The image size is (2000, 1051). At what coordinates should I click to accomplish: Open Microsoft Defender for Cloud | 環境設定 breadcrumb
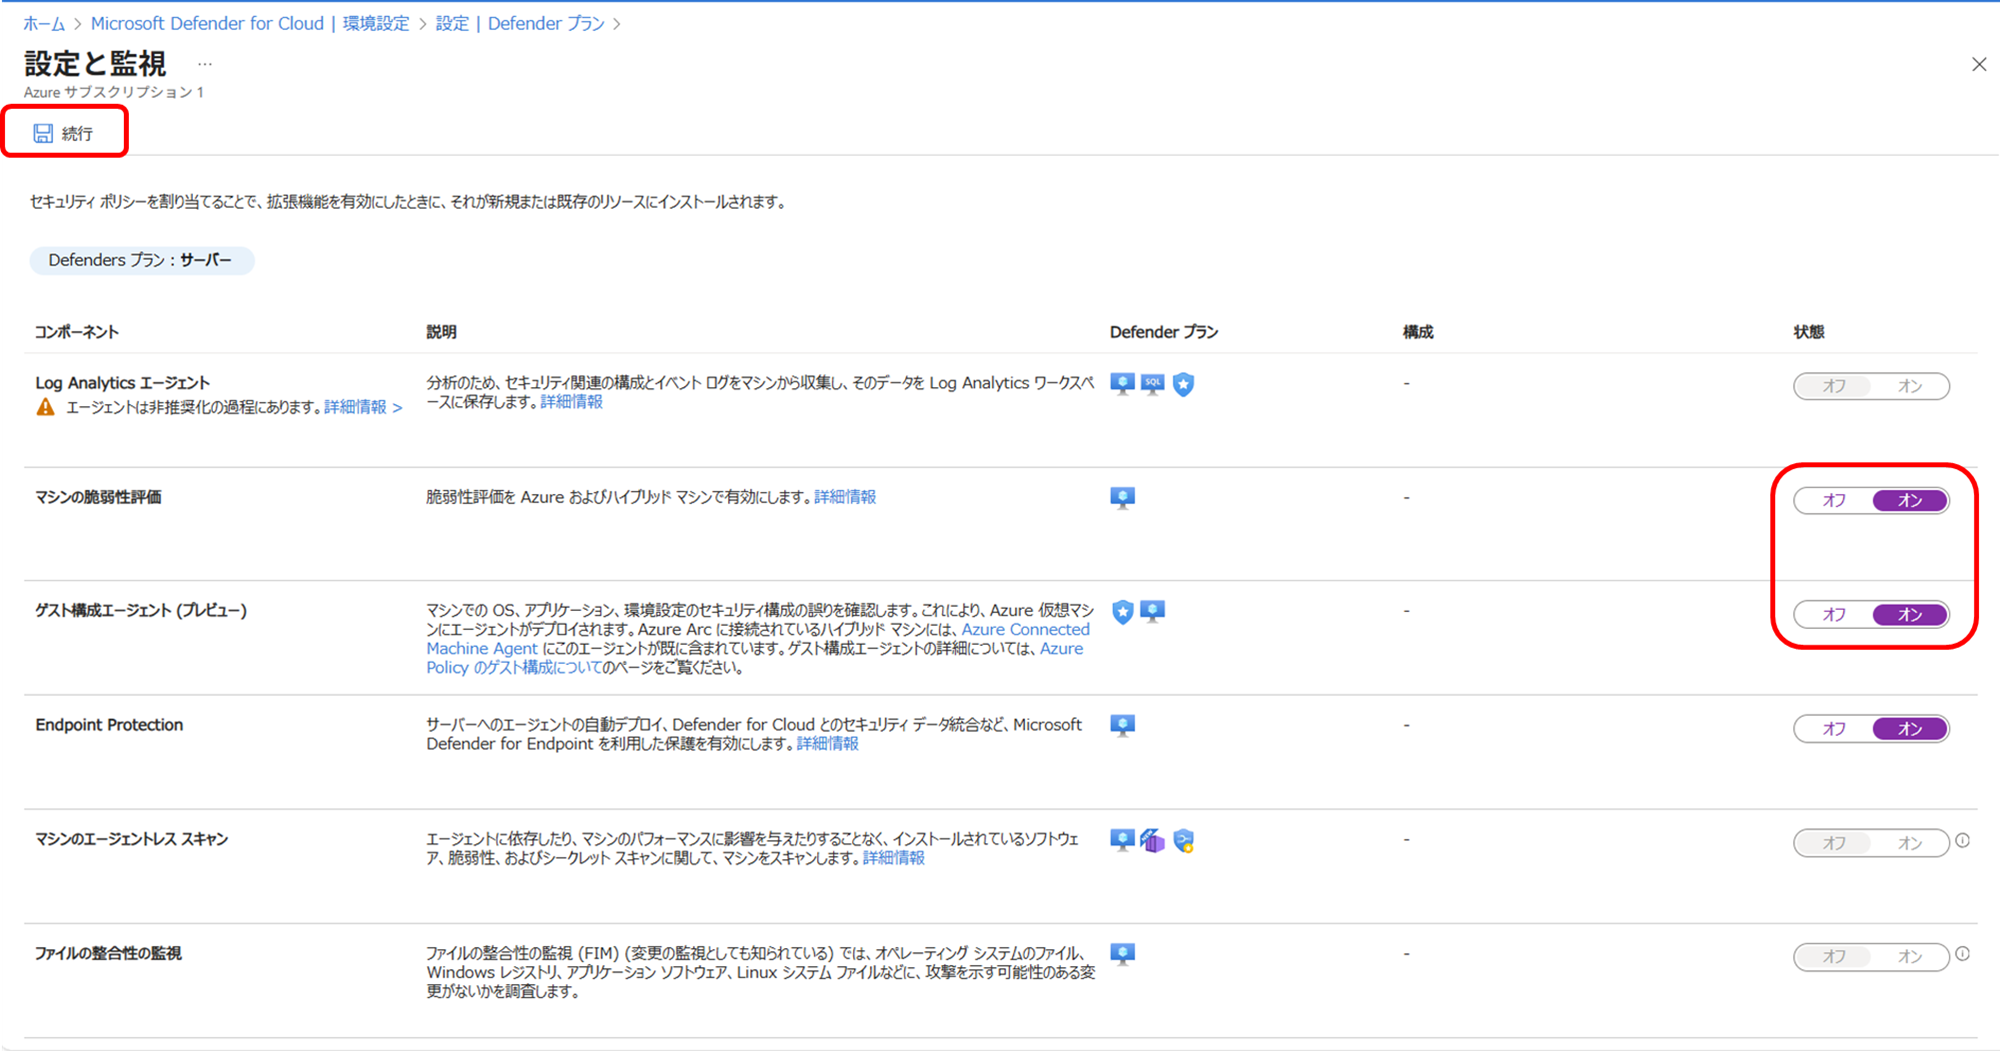250,23
